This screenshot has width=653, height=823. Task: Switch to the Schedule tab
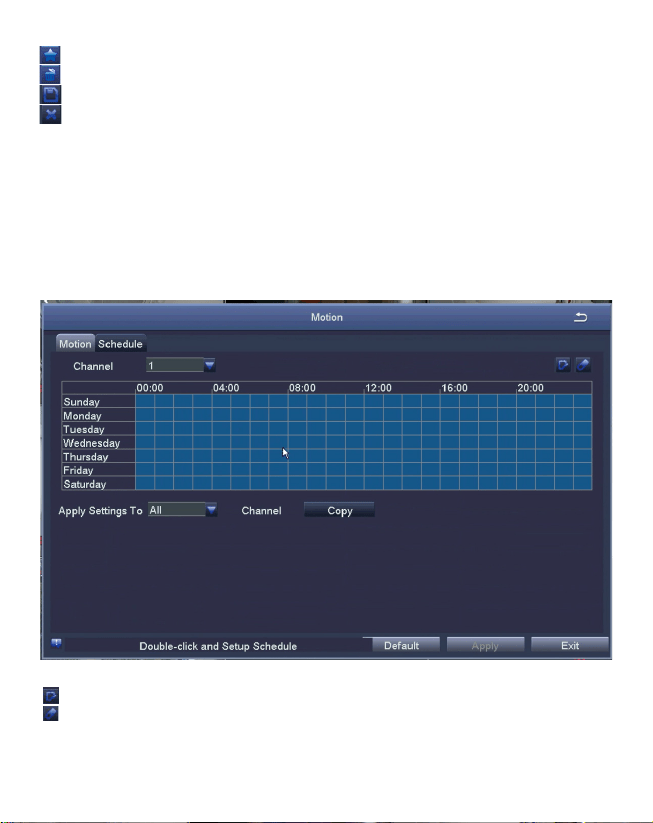click(x=120, y=344)
